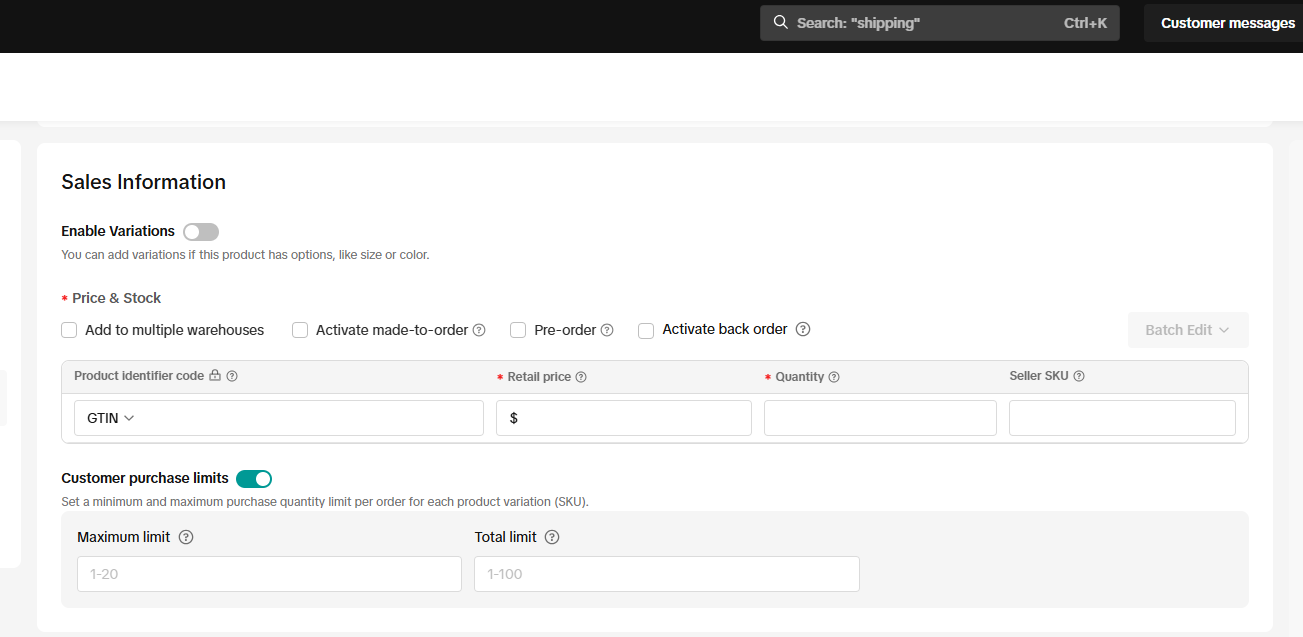Image resolution: width=1303 pixels, height=637 pixels.
Task: Focus the Maximum limit input field
Action: point(269,574)
